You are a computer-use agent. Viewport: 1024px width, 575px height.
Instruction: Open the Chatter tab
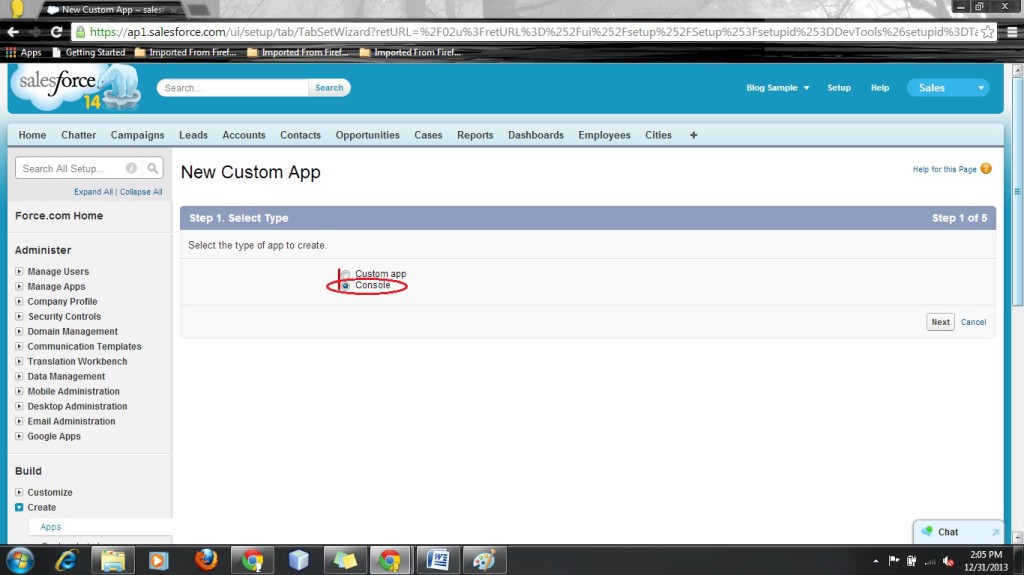78,135
